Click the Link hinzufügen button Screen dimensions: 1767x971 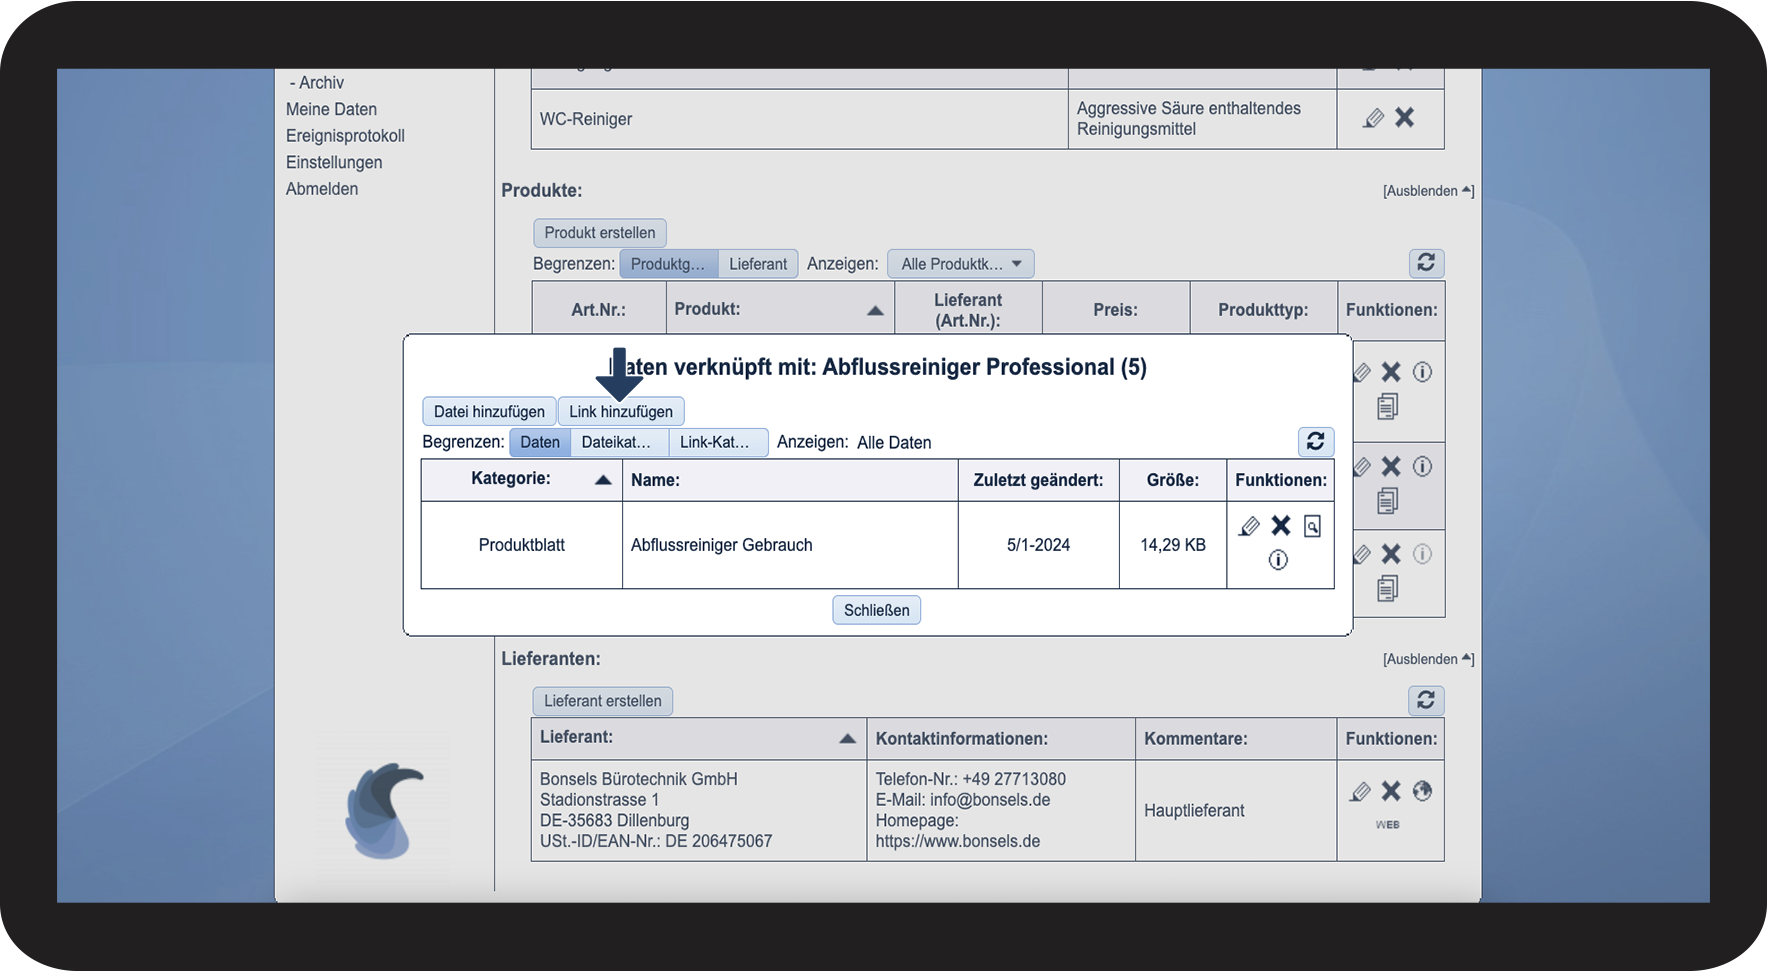coord(621,412)
